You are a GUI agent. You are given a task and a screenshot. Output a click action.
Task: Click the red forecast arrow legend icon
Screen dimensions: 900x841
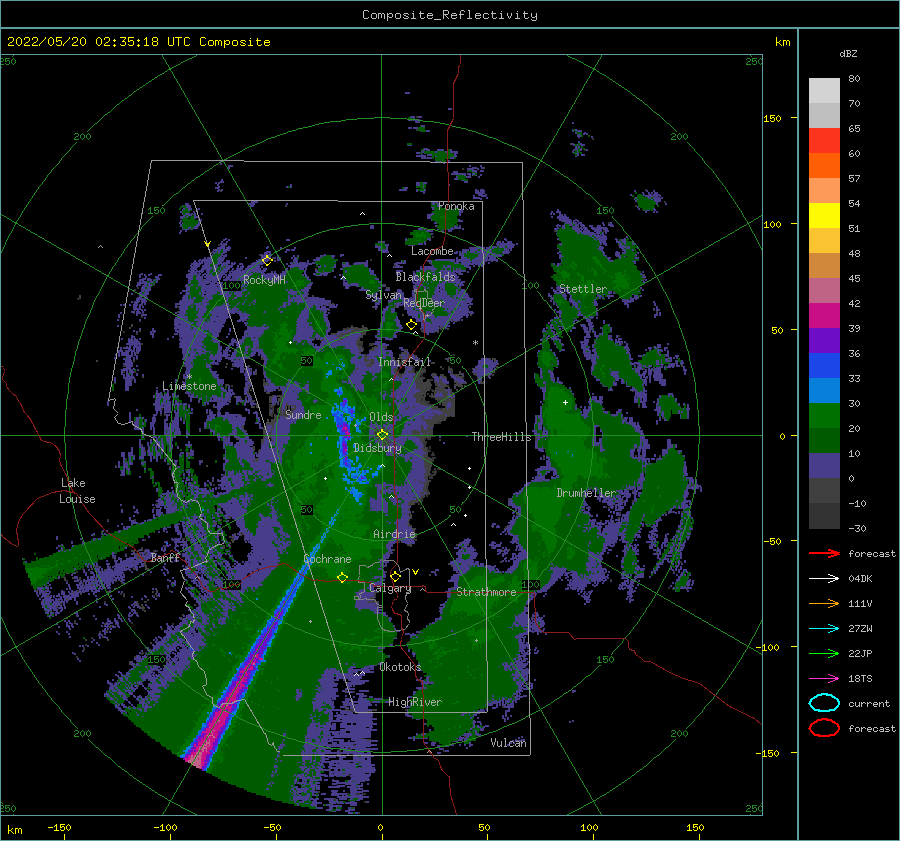coord(824,553)
